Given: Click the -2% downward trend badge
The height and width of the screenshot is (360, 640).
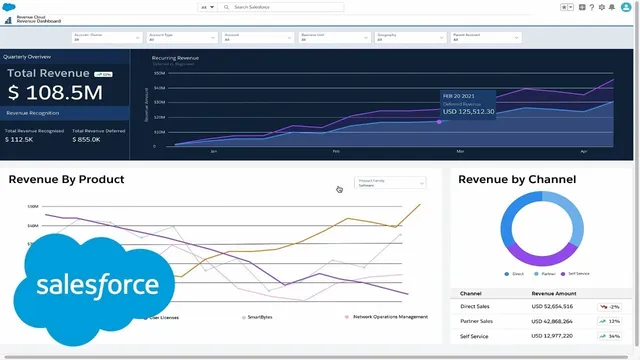Looking at the screenshot, I should 609,307.
